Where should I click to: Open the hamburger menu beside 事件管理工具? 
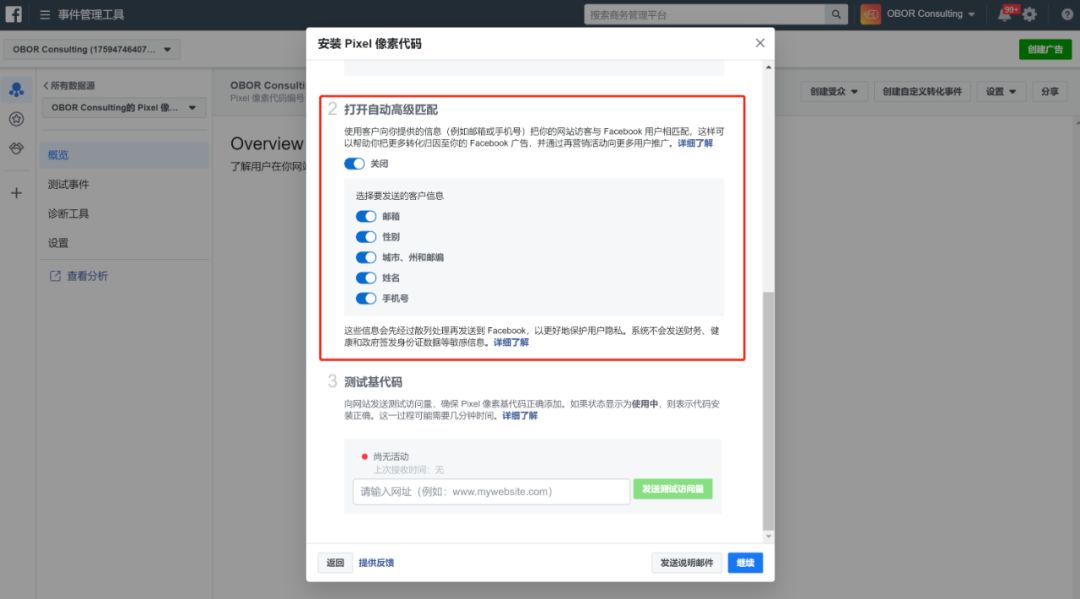coord(45,14)
